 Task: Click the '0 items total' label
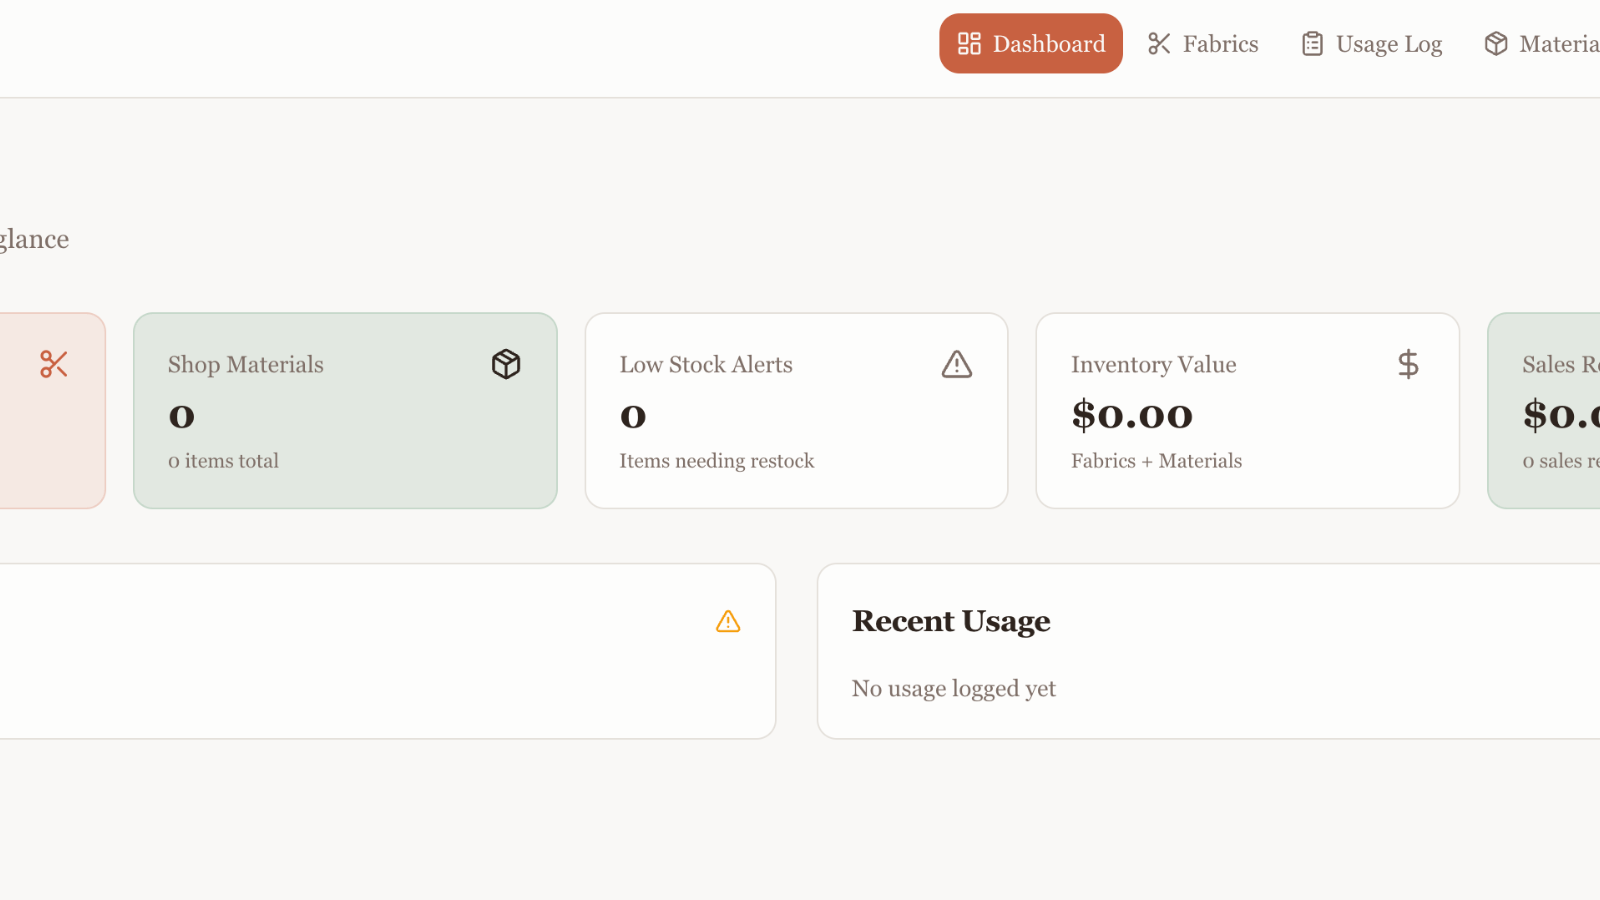pos(223,461)
